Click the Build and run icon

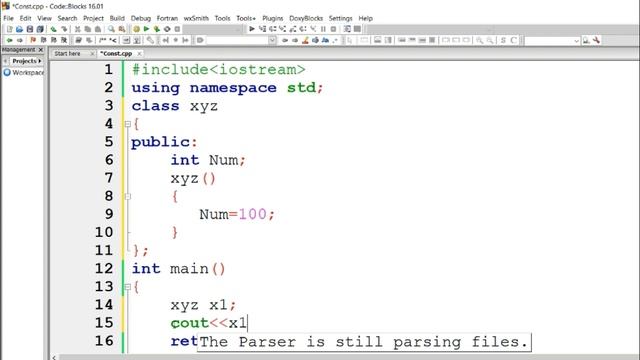[x=157, y=29]
